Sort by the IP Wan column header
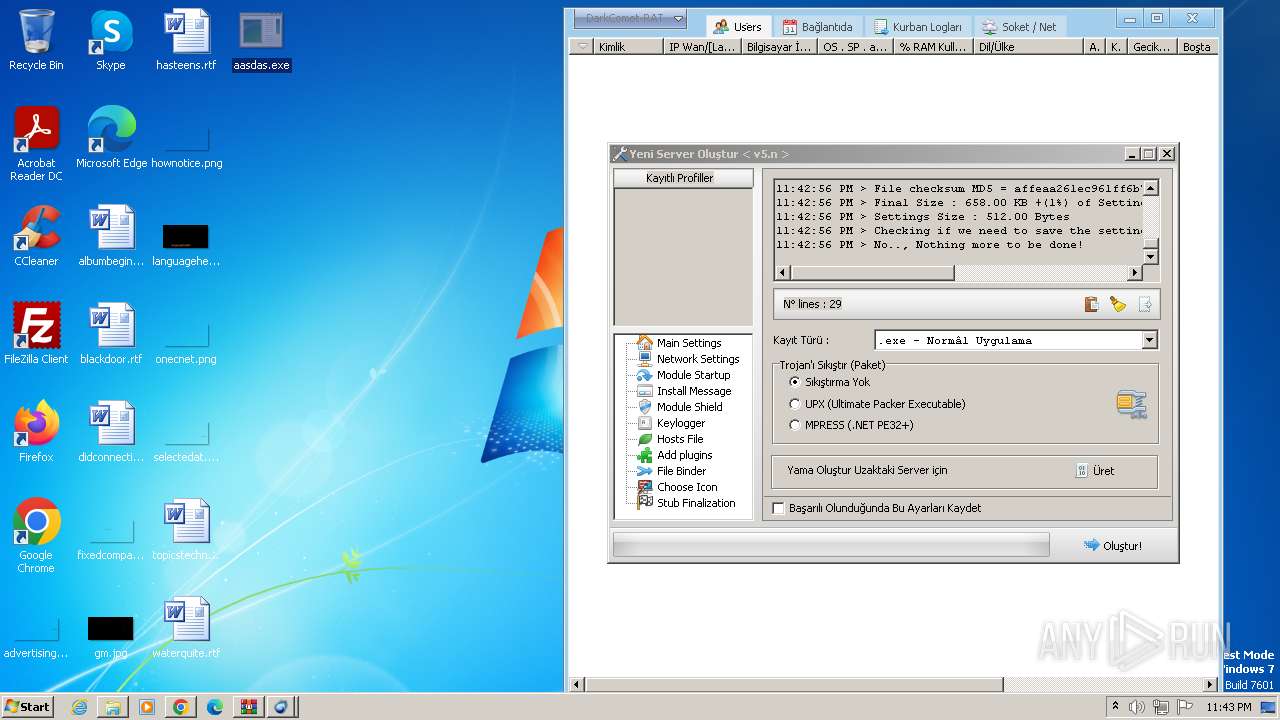1280x720 pixels. tap(702, 47)
